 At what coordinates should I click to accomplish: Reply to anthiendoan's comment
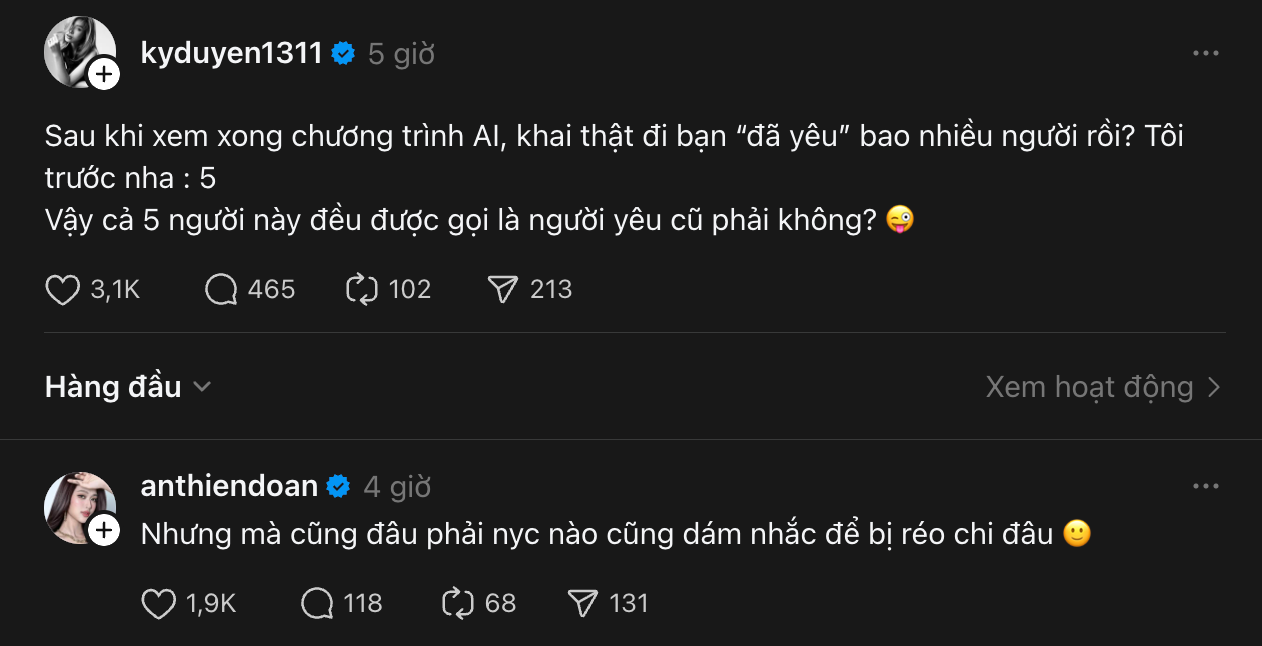pyautogui.click(x=316, y=603)
